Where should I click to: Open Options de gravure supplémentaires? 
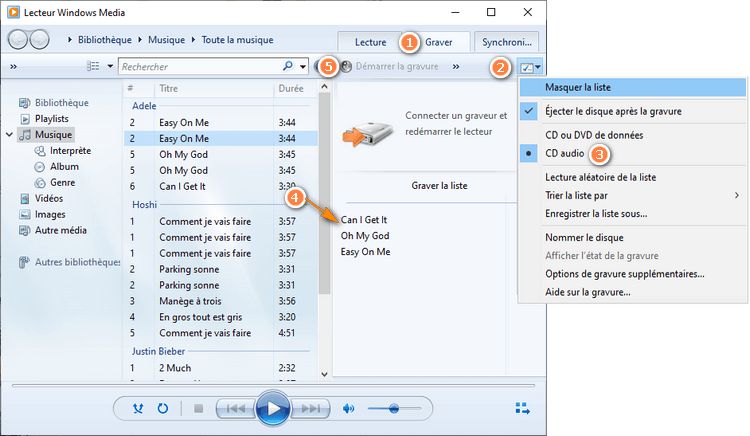pos(624,273)
